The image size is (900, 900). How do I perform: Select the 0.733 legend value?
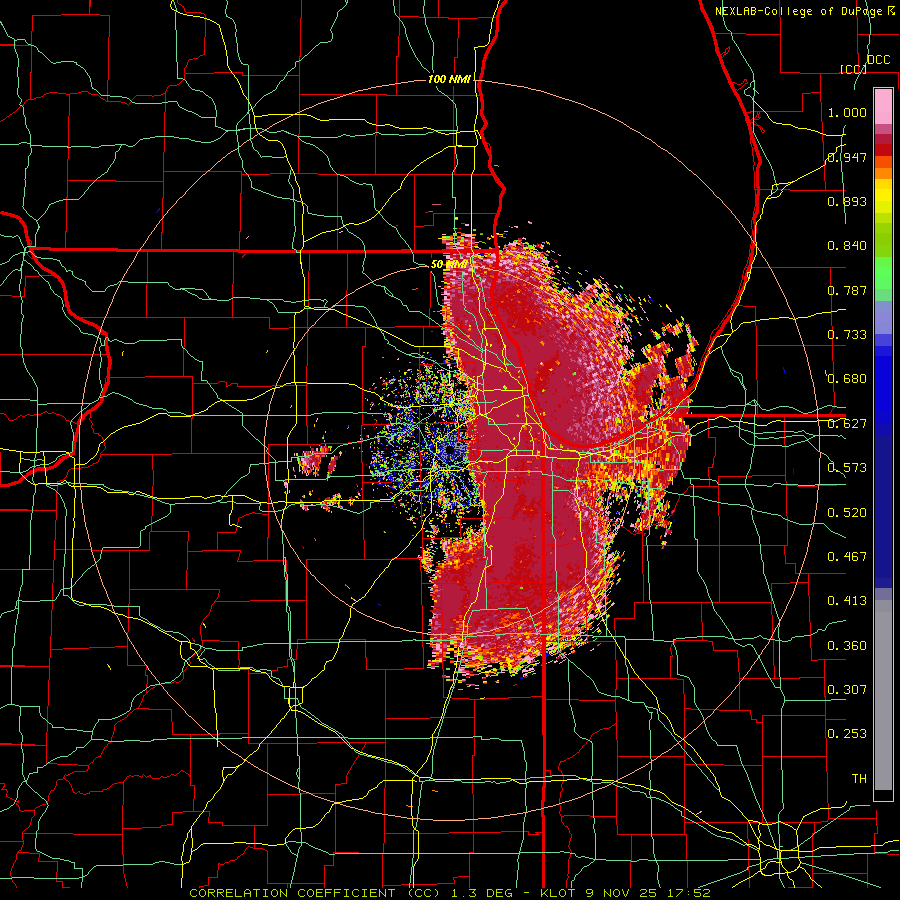[847, 334]
